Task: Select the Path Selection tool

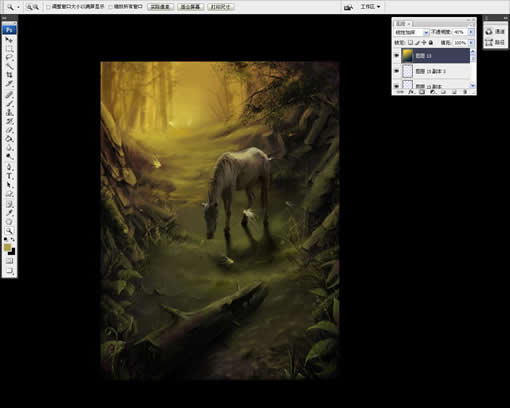Action: (9, 184)
